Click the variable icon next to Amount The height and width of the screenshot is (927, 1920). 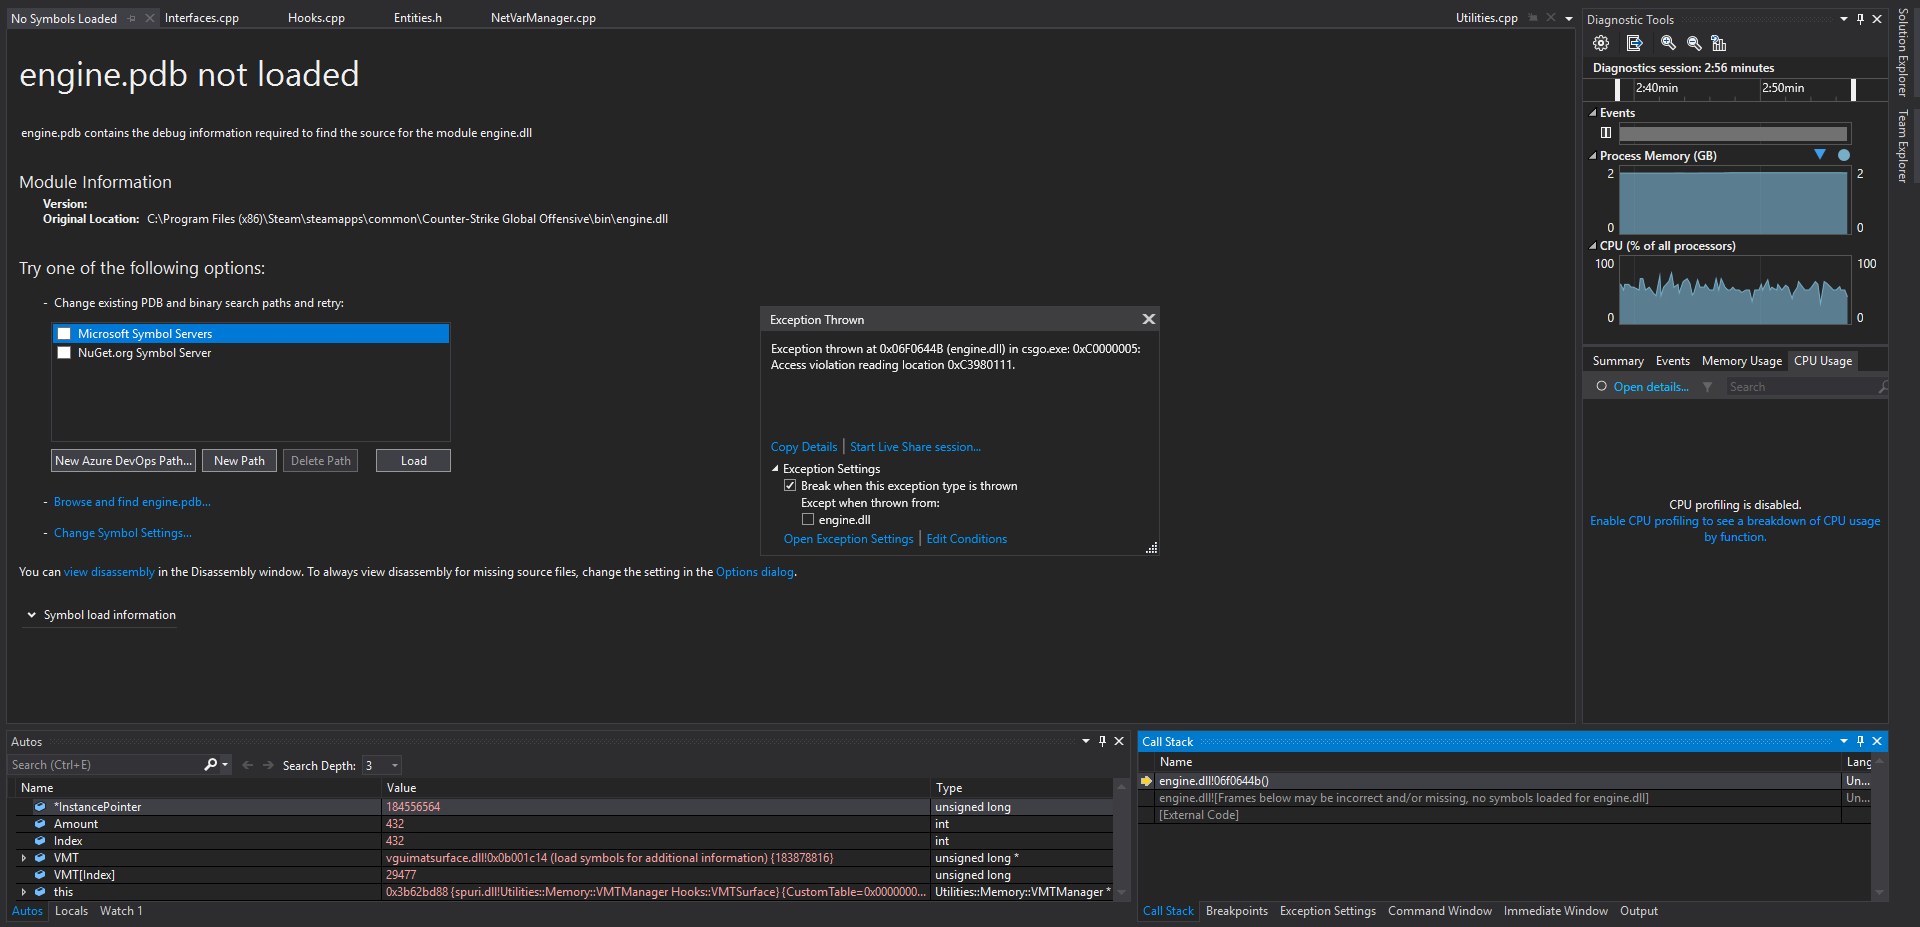40,824
